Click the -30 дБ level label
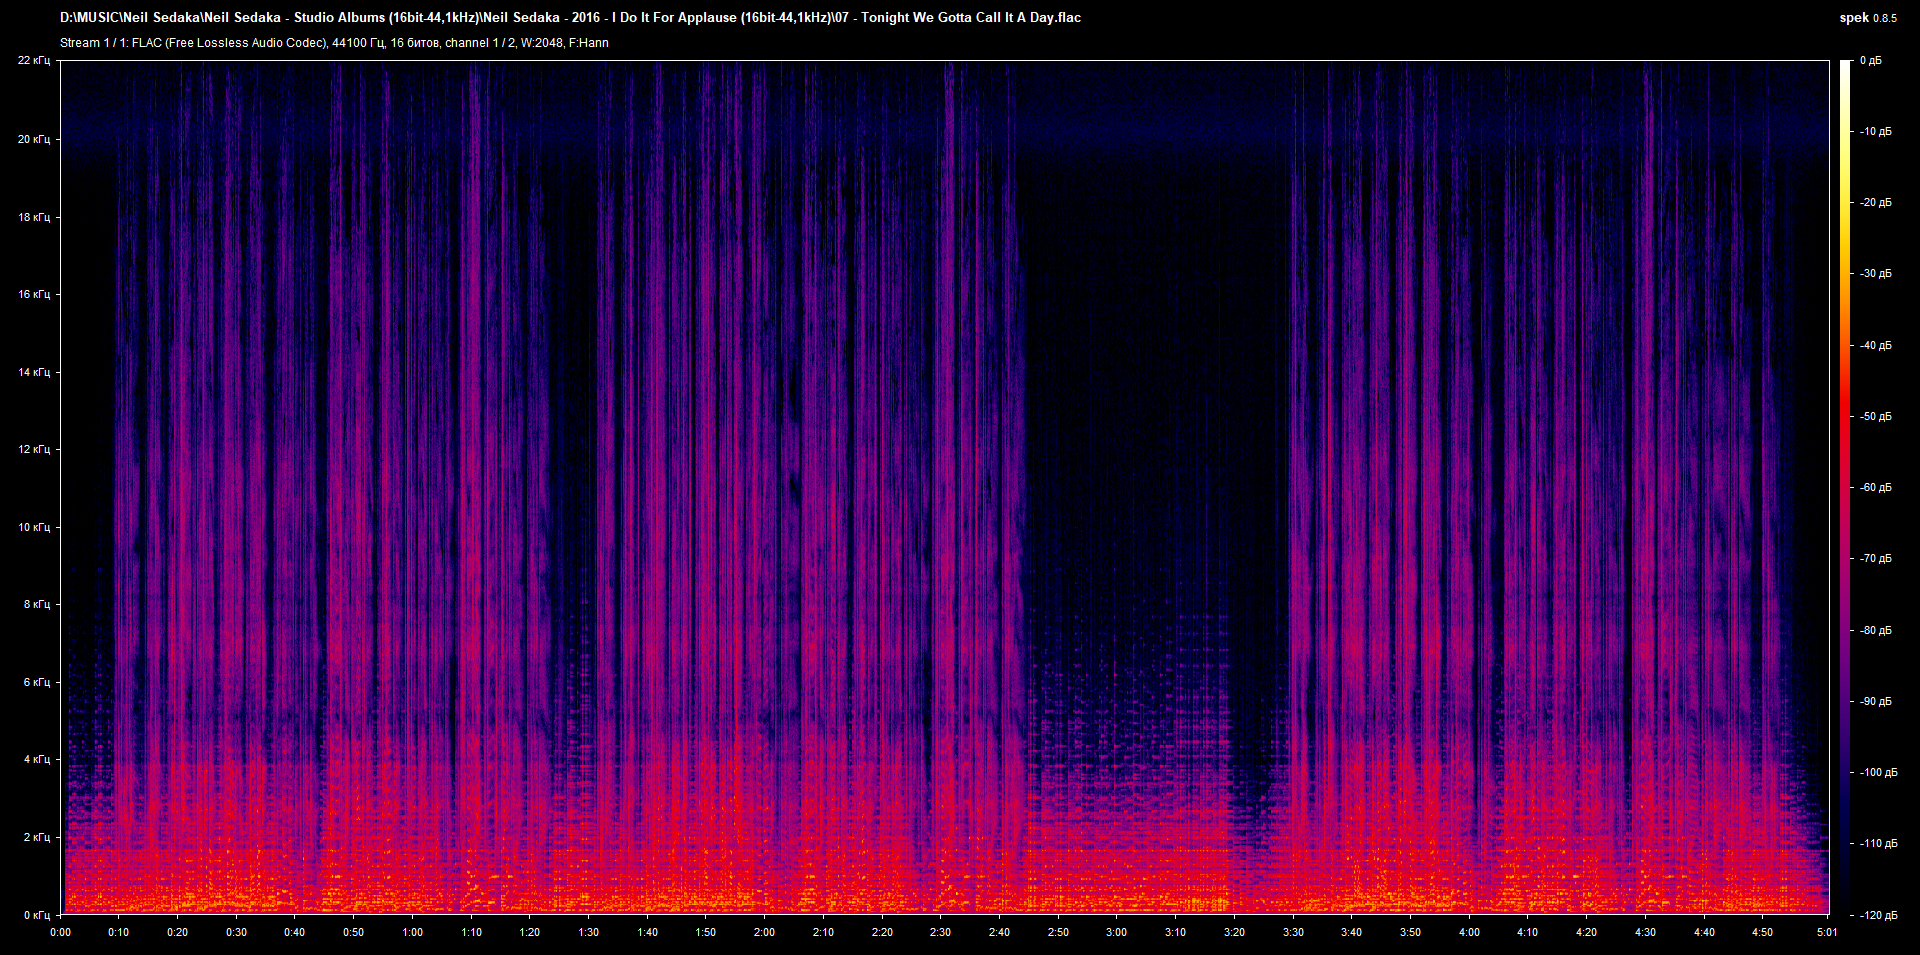The width and height of the screenshot is (1920, 955). point(1875,273)
